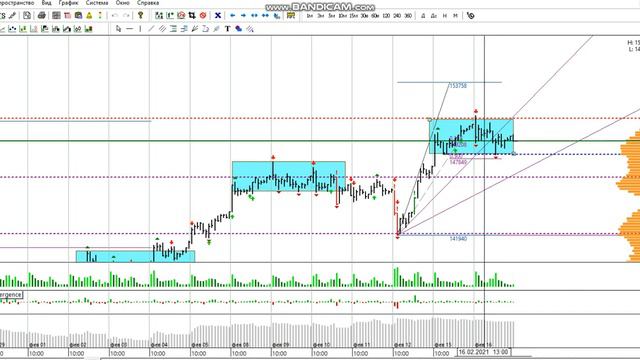640x360 pixels.
Task: Select the 5-minute timeframe button
Action: click(331, 16)
